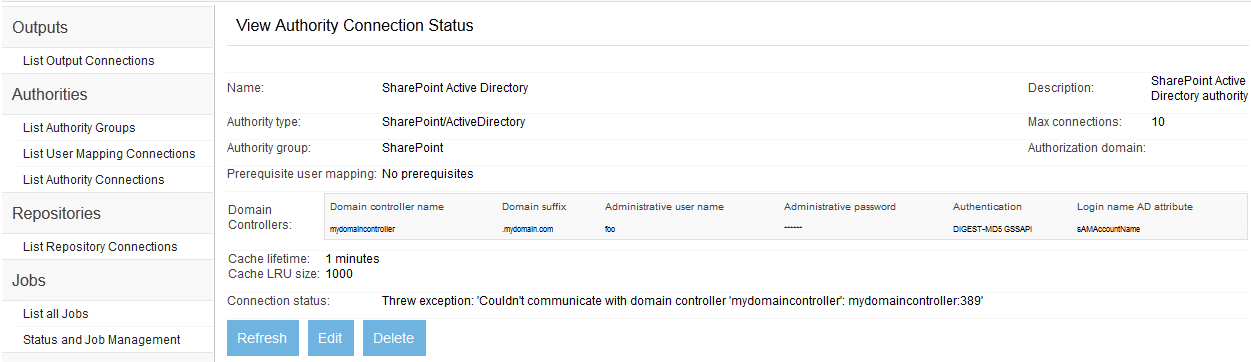Open Status and Job Management
The width and height of the screenshot is (1251, 362).
coord(101,340)
